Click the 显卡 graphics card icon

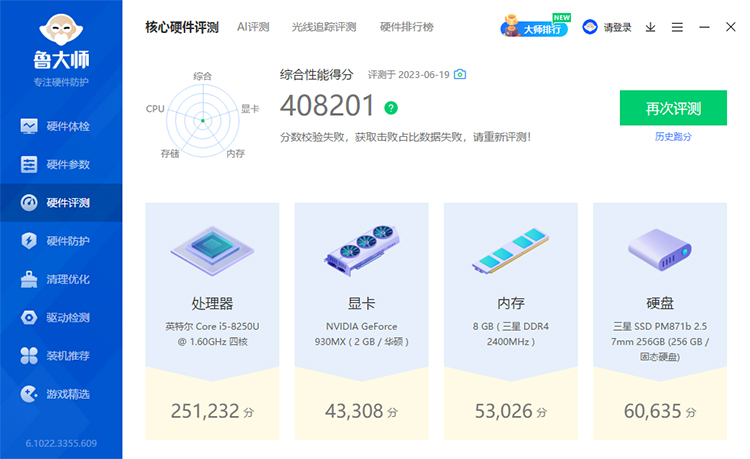click(x=362, y=250)
